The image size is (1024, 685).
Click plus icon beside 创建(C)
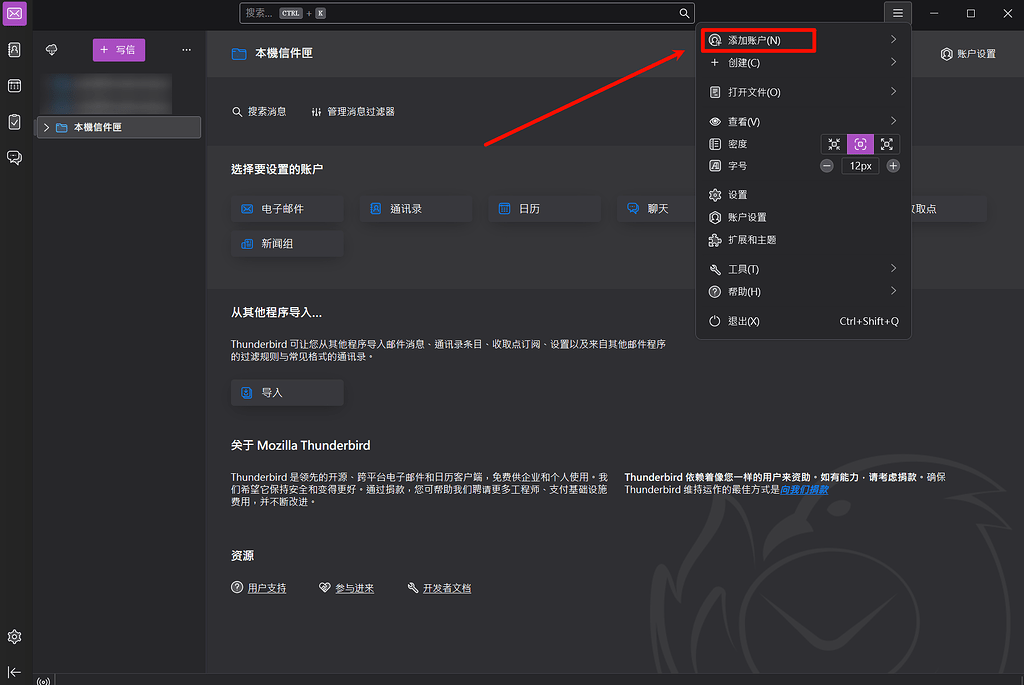(715, 63)
